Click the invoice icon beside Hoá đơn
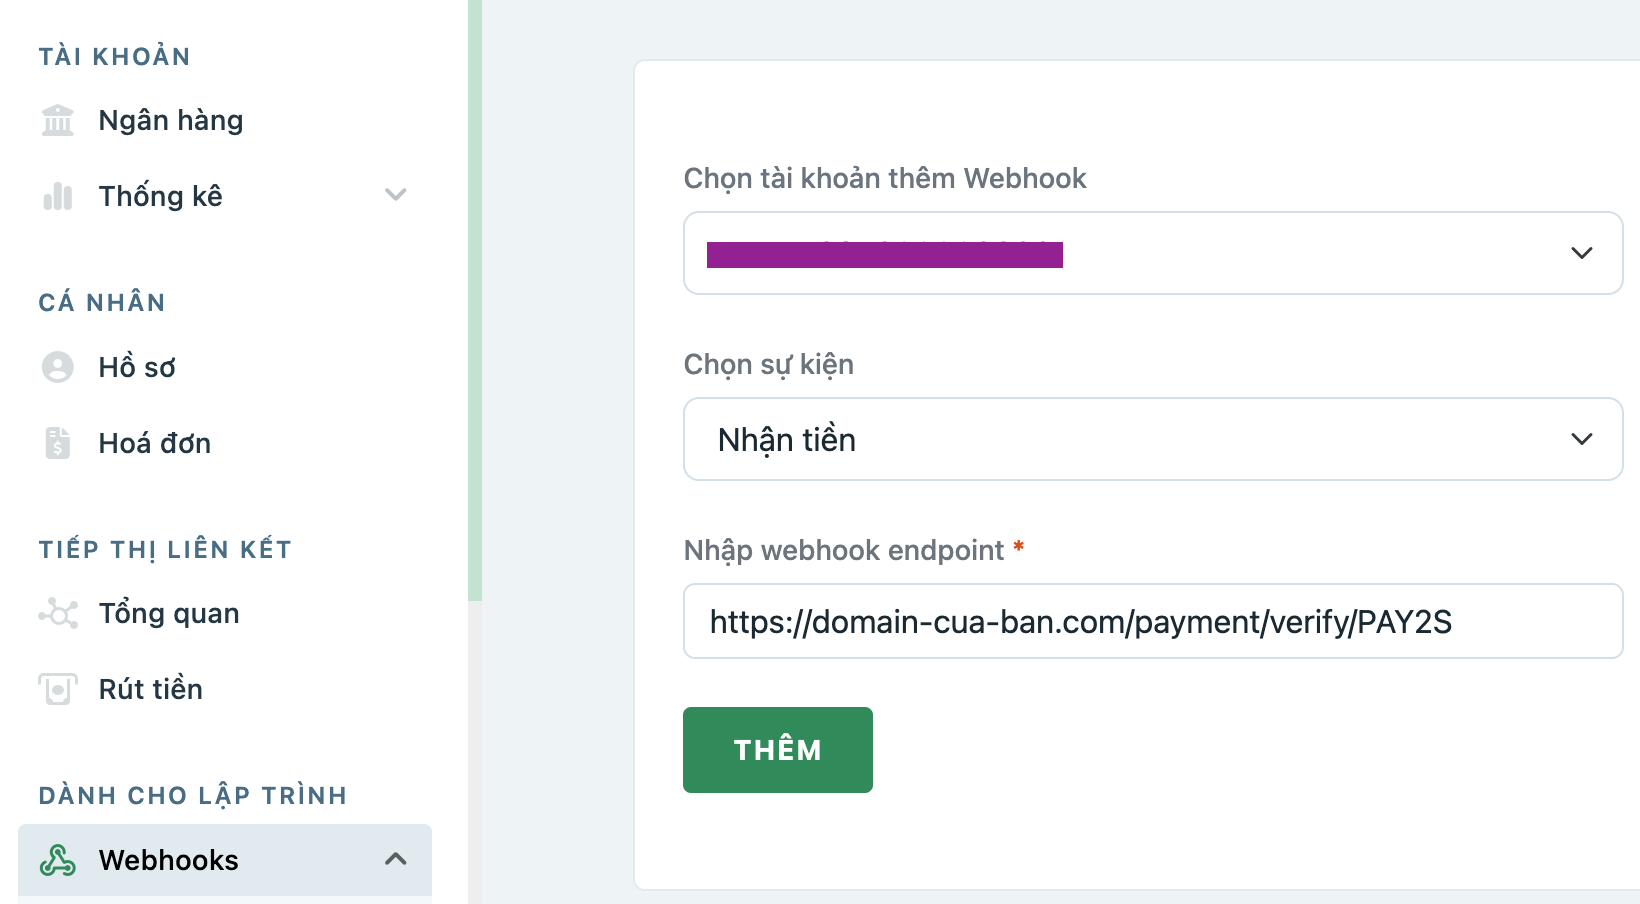The width and height of the screenshot is (1640, 904). (x=58, y=443)
